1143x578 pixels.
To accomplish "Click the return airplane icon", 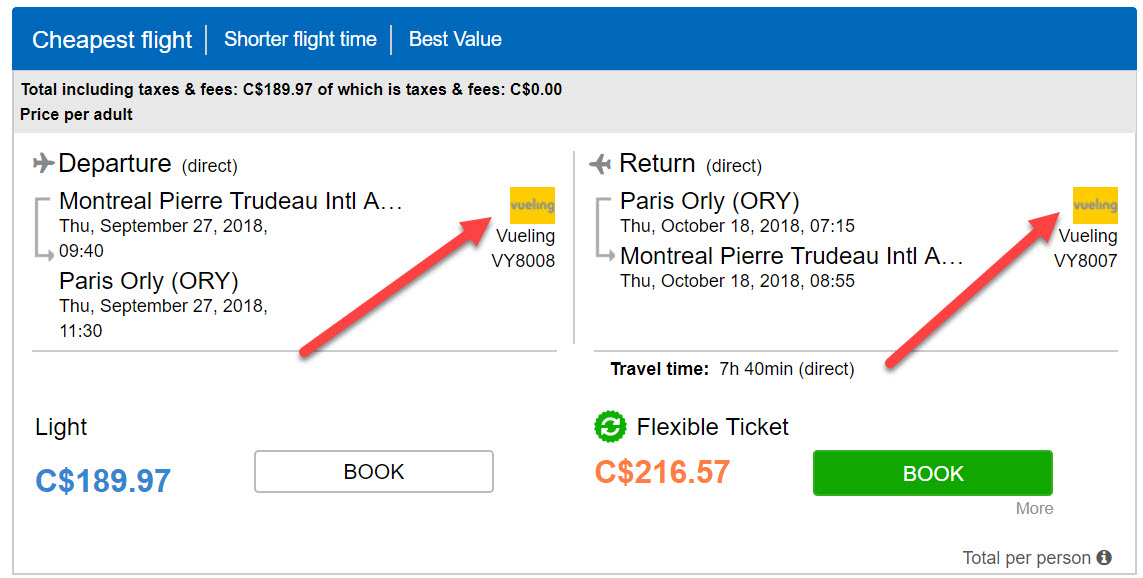I will click(x=600, y=163).
